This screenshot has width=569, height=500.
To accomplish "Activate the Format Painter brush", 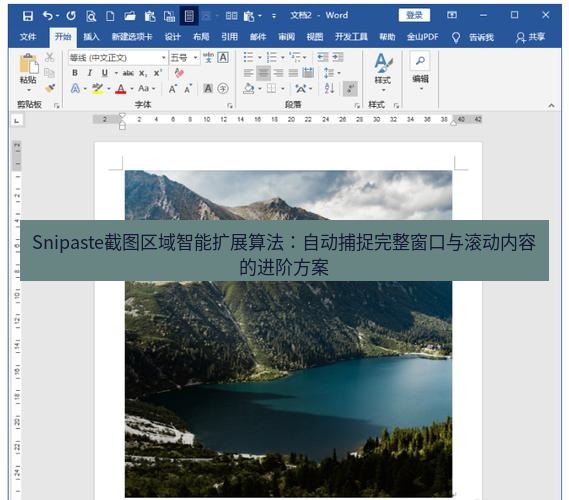I will [x=49, y=88].
